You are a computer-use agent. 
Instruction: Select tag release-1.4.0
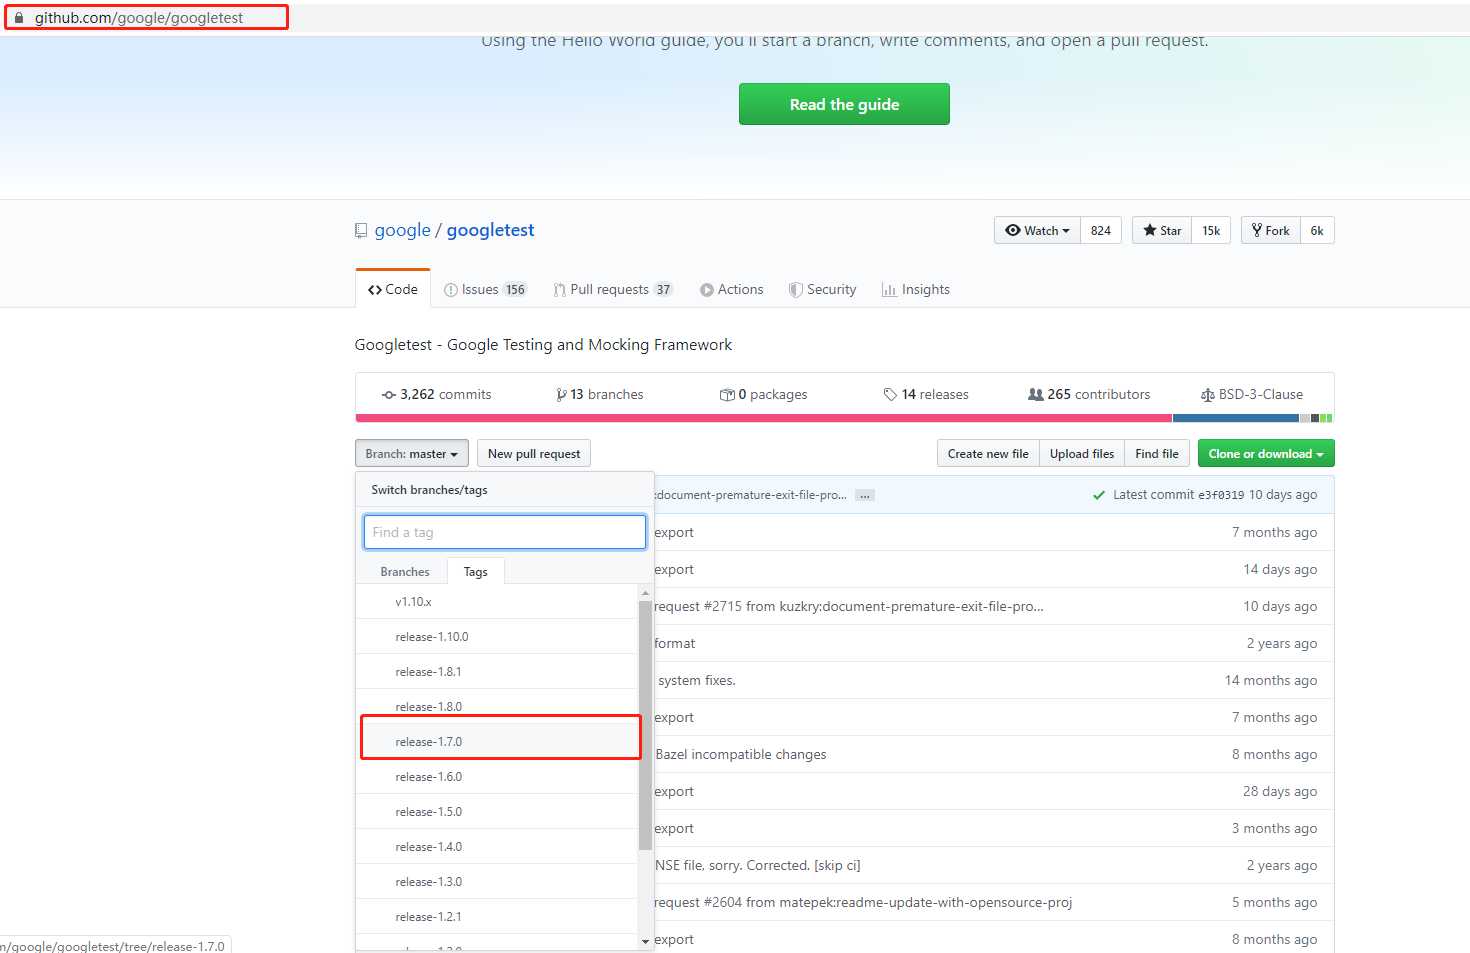pos(497,846)
